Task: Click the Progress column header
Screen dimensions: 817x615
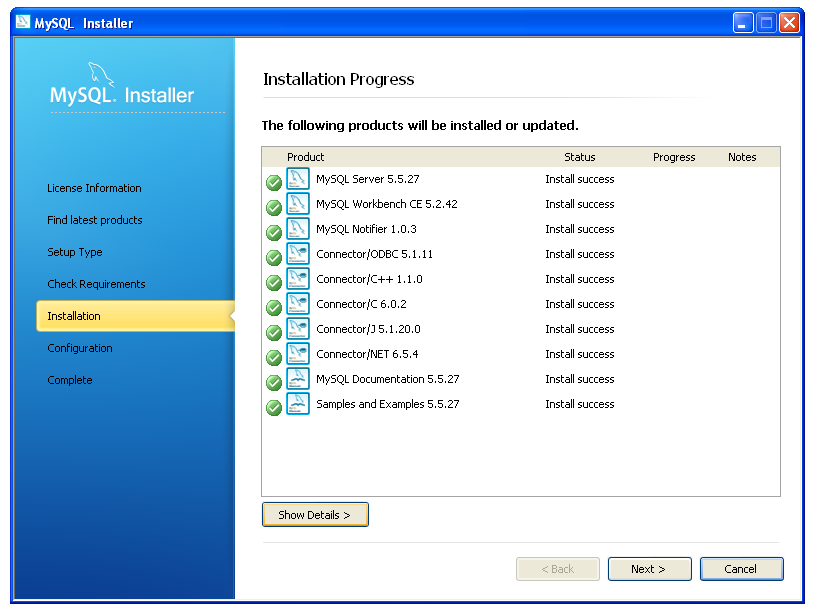Action: click(x=674, y=157)
